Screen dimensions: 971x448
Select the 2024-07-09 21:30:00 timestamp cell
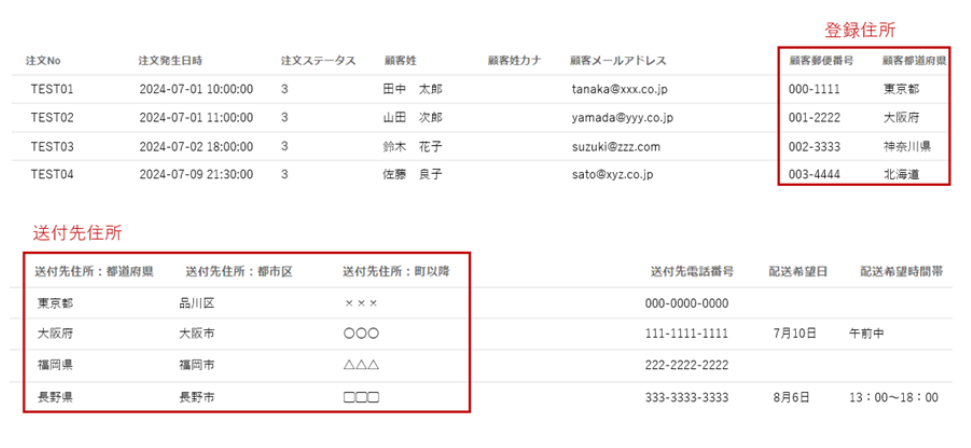click(x=196, y=174)
